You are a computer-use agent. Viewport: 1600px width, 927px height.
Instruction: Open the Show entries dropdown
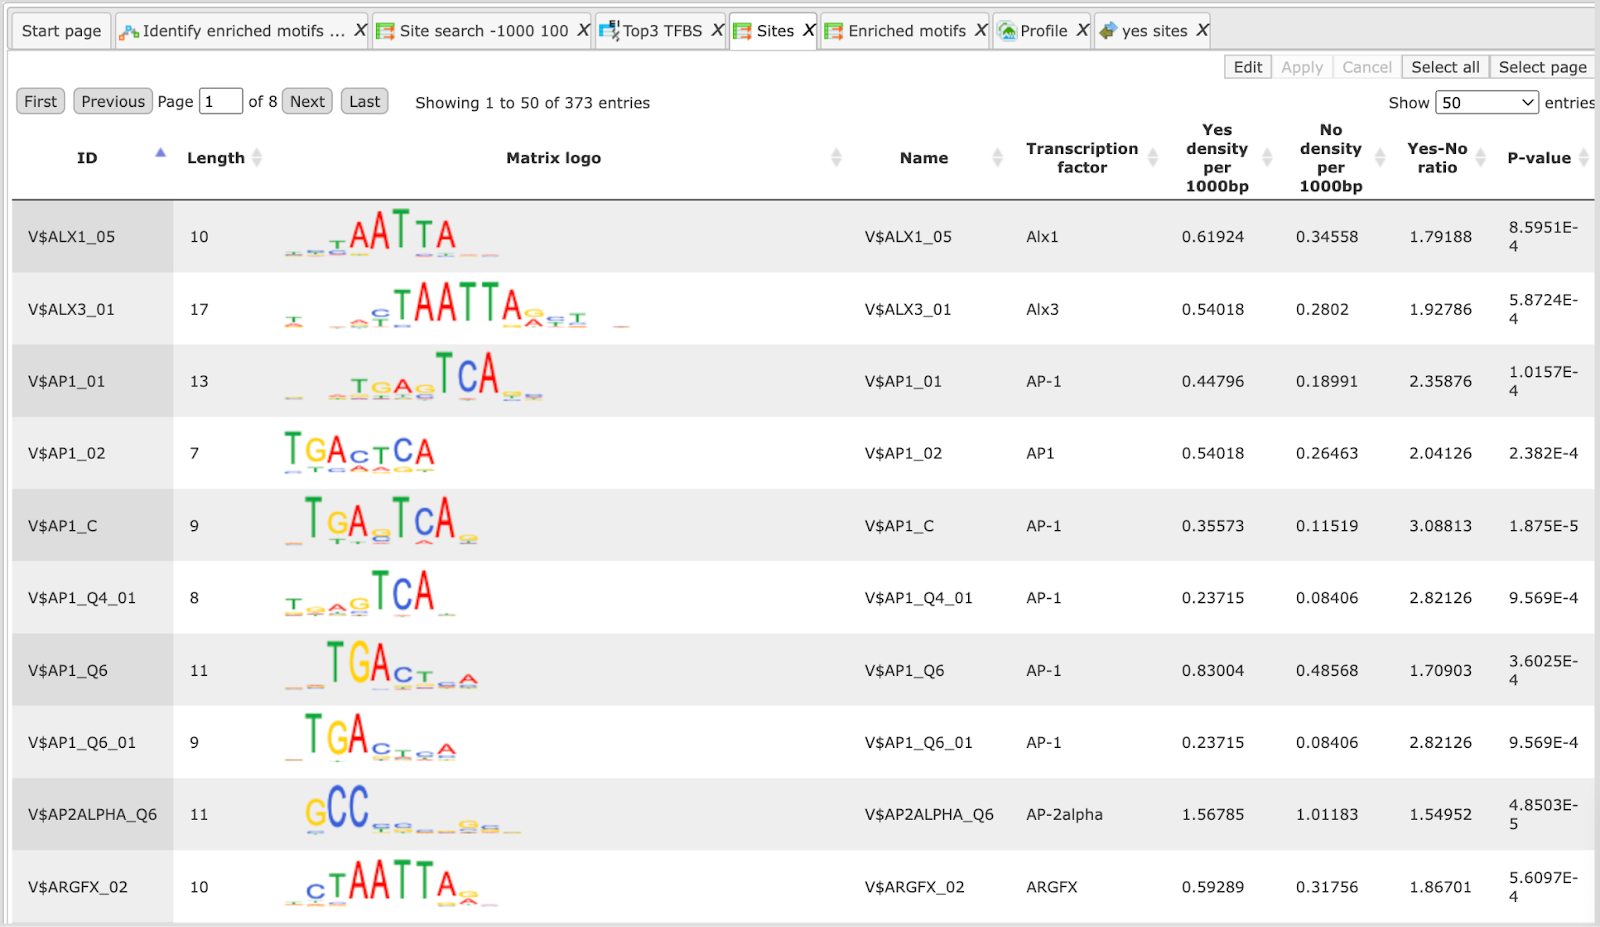(x=1487, y=102)
